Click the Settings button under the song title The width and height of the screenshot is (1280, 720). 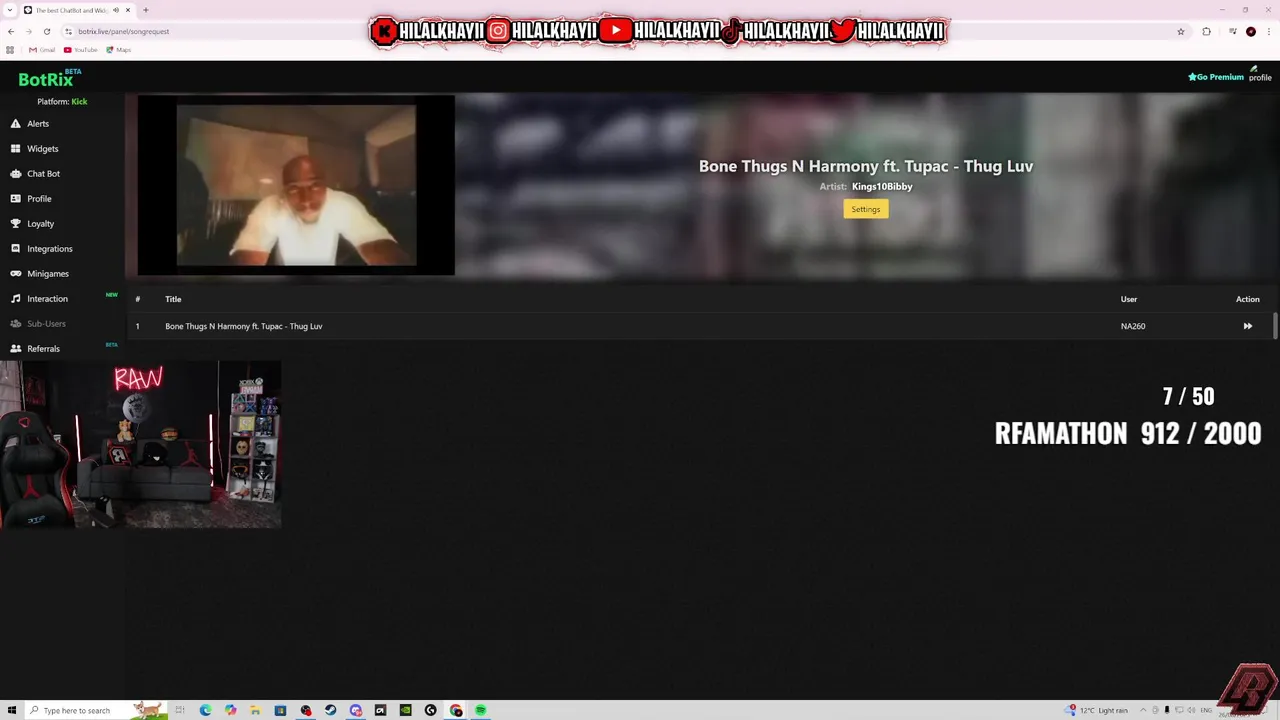point(866,209)
